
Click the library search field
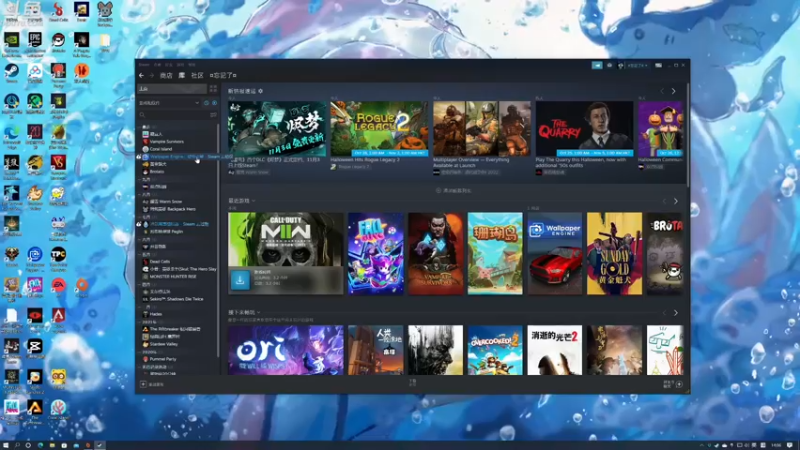pyautogui.click(x=173, y=115)
